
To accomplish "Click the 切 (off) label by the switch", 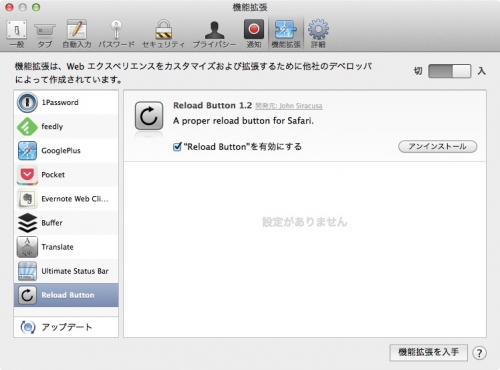I will coord(418,71).
